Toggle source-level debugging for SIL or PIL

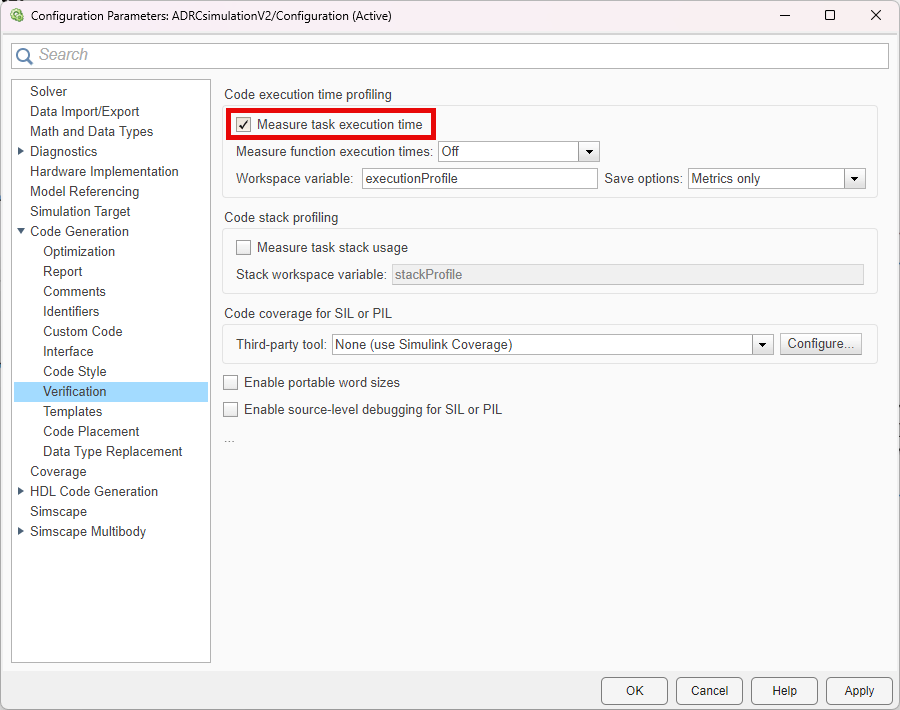(231, 410)
